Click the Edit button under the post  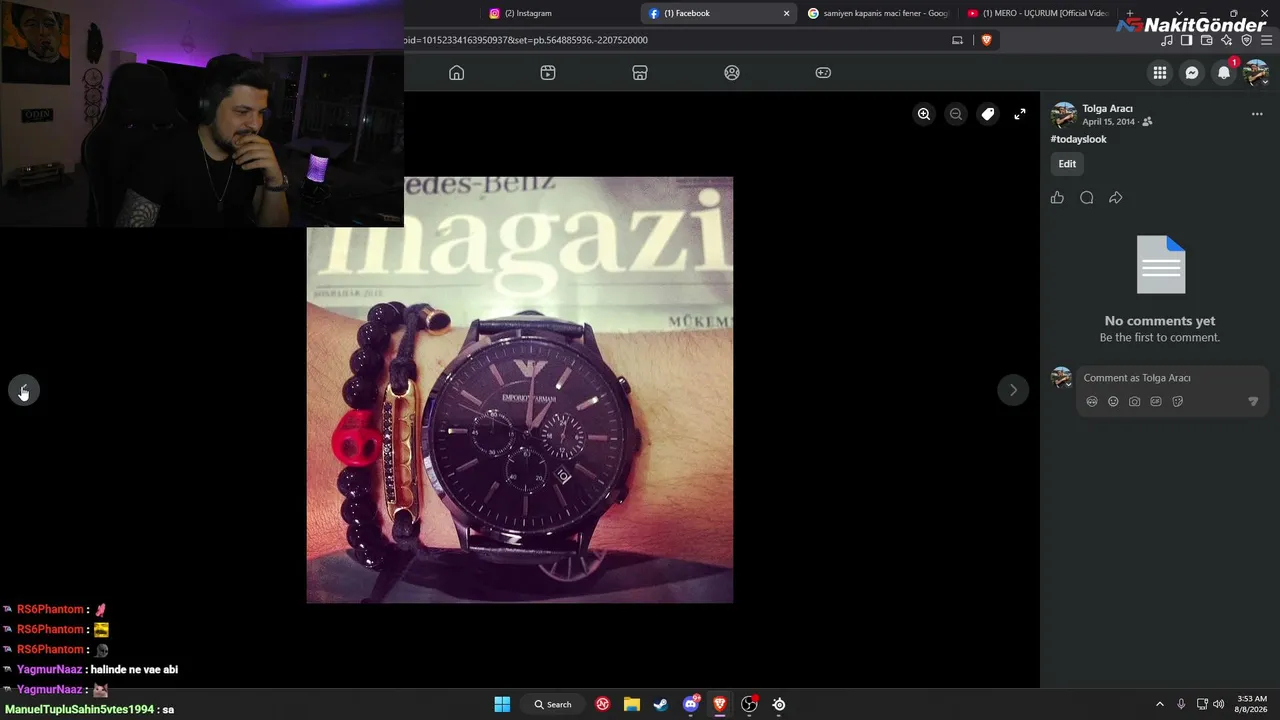pyautogui.click(x=1068, y=164)
